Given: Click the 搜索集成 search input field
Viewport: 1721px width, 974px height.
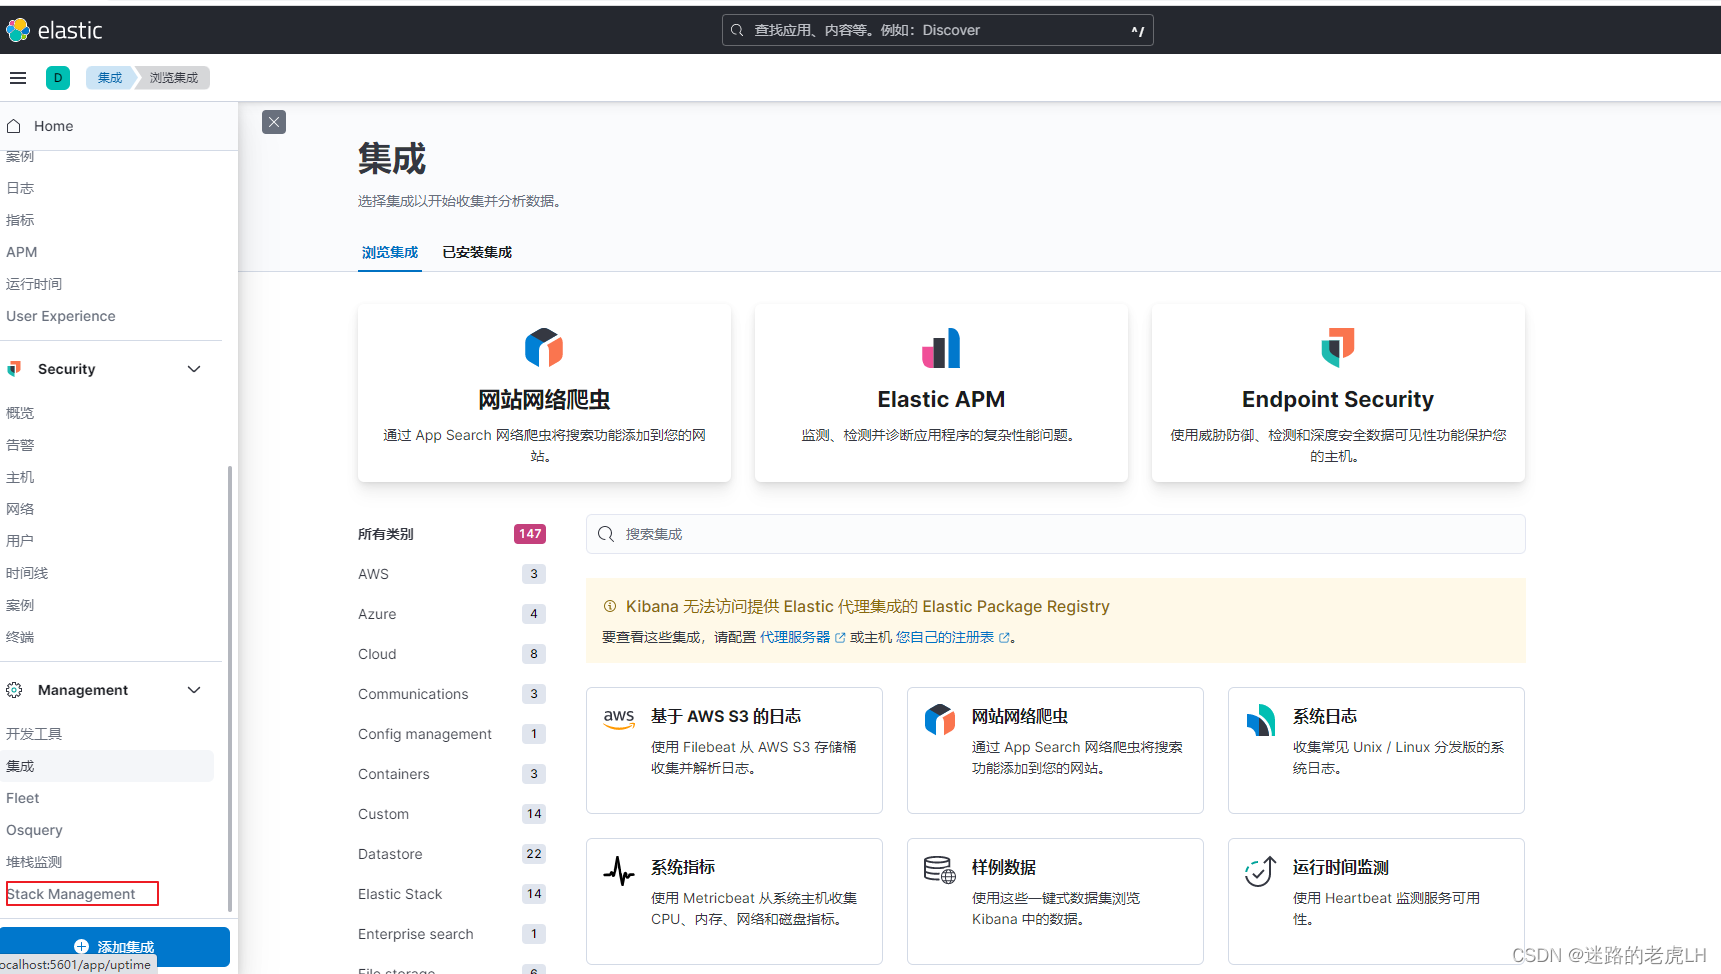Looking at the screenshot, I should click(1055, 533).
